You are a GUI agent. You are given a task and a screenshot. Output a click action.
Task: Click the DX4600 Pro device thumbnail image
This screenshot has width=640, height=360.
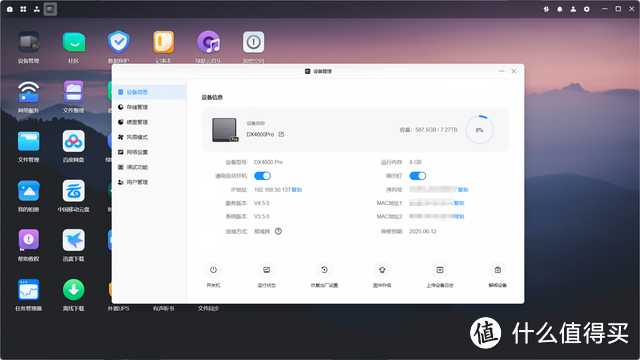[x=225, y=130]
